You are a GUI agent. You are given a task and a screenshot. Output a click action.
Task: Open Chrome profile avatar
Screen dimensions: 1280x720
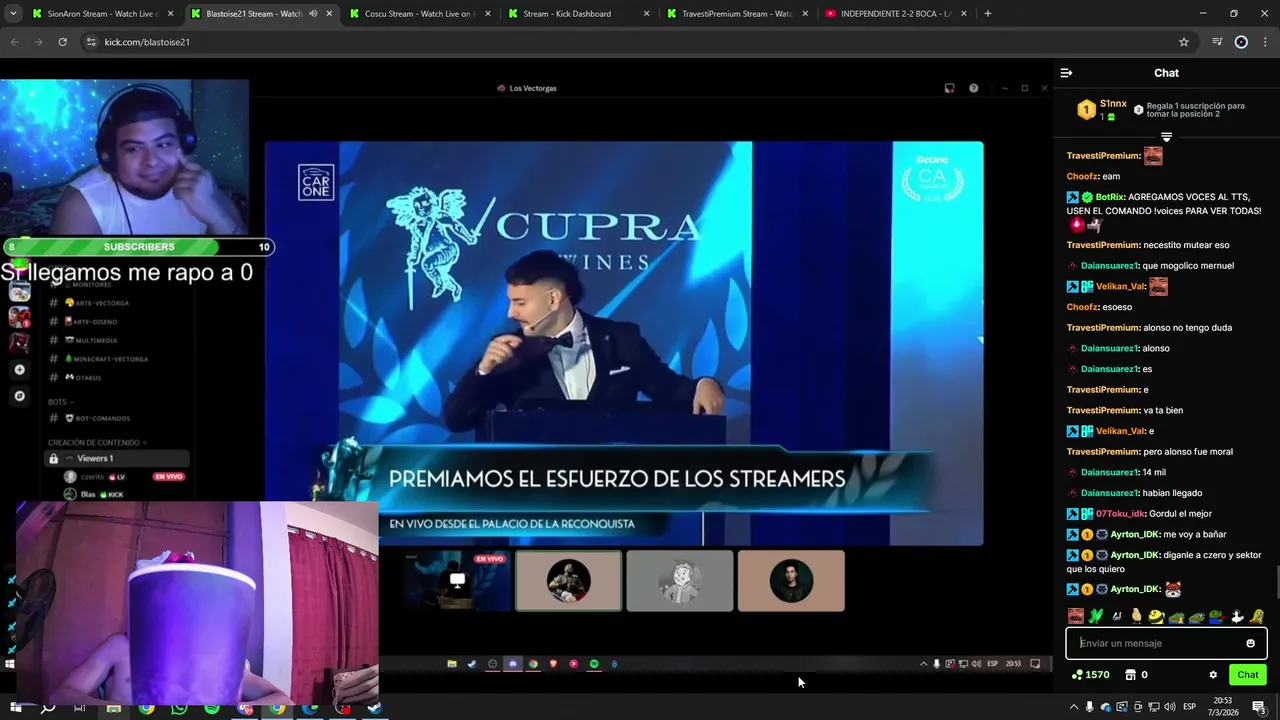tap(1241, 42)
